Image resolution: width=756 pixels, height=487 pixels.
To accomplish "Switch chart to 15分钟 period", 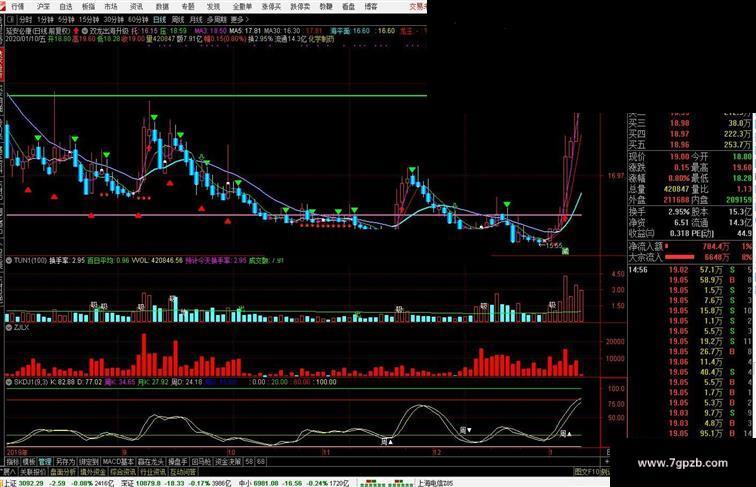I will tap(89, 20).
